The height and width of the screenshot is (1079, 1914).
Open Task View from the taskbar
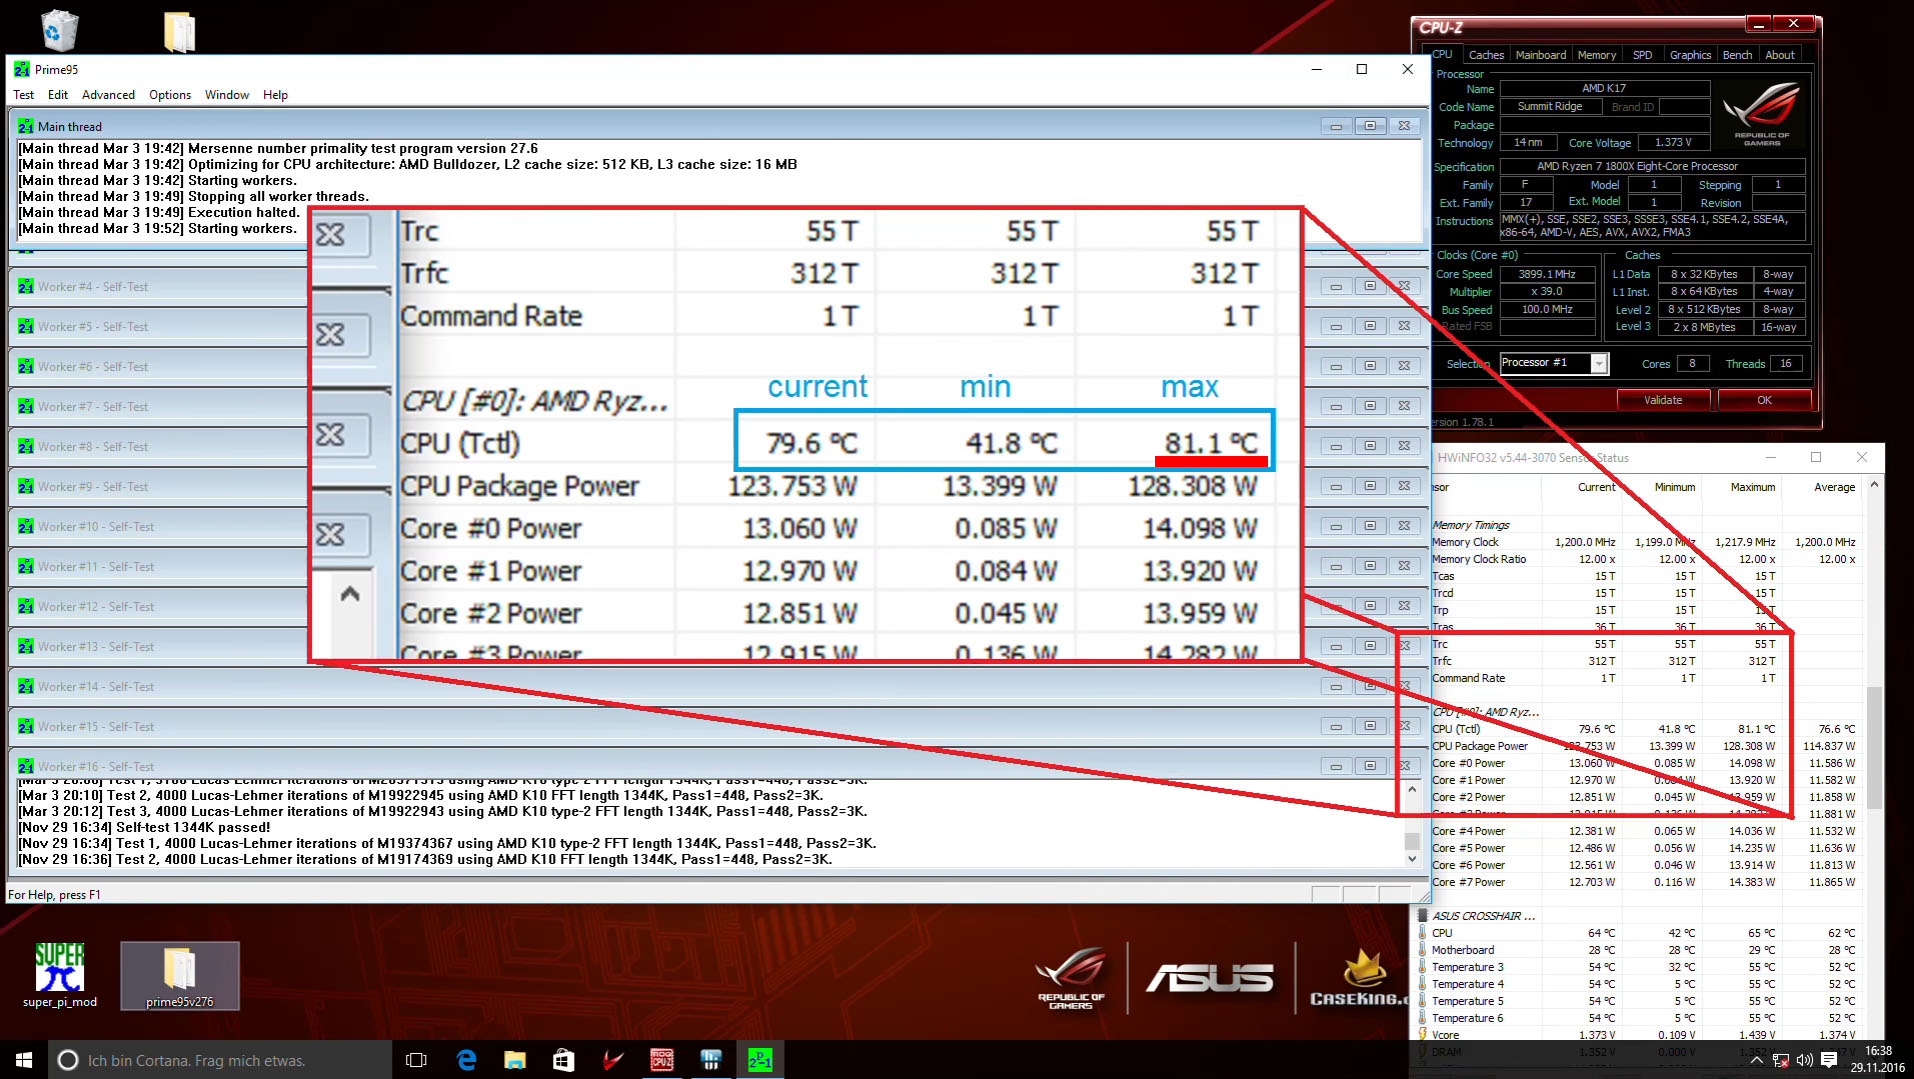[x=416, y=1060]
